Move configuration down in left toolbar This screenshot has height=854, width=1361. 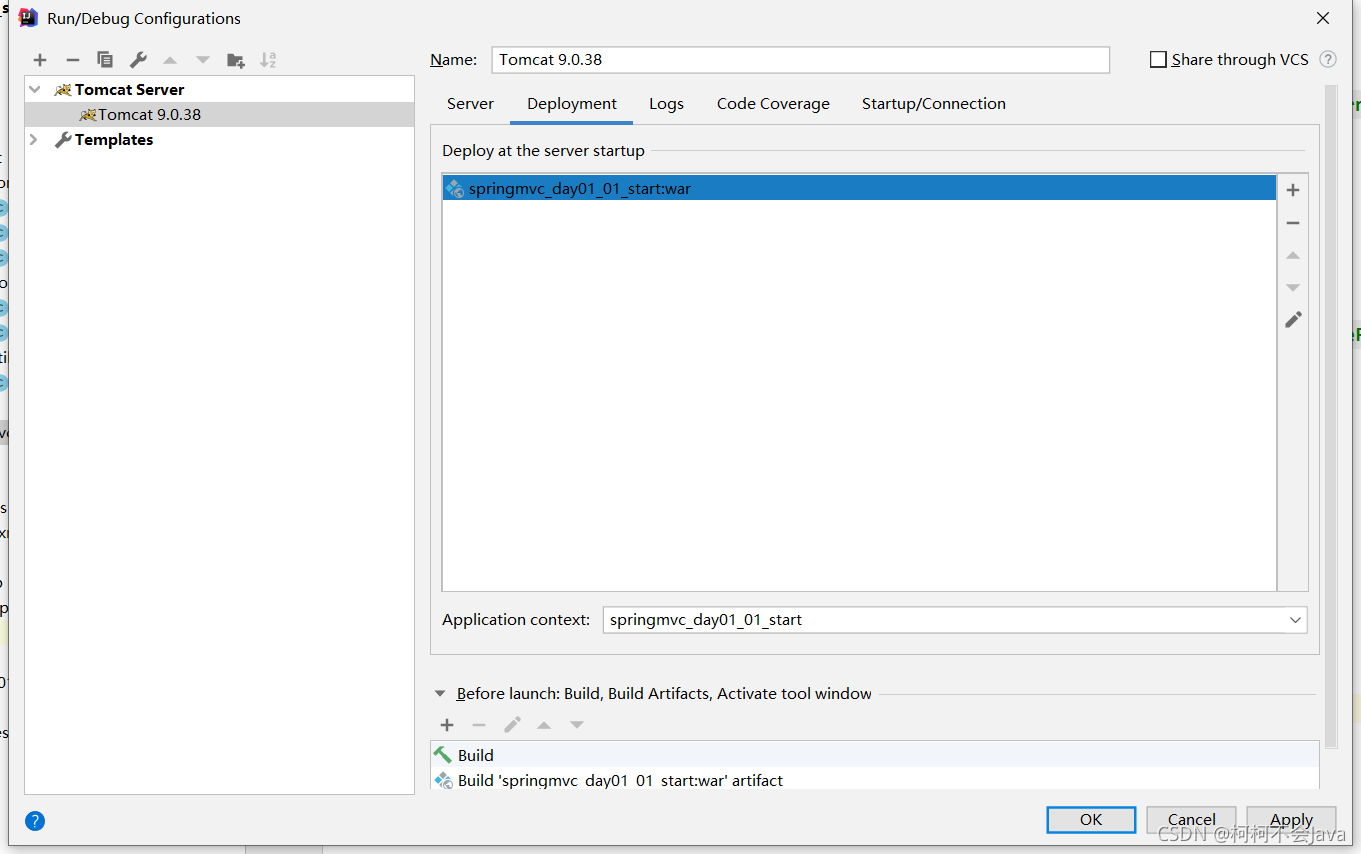[x=203, y=60]
